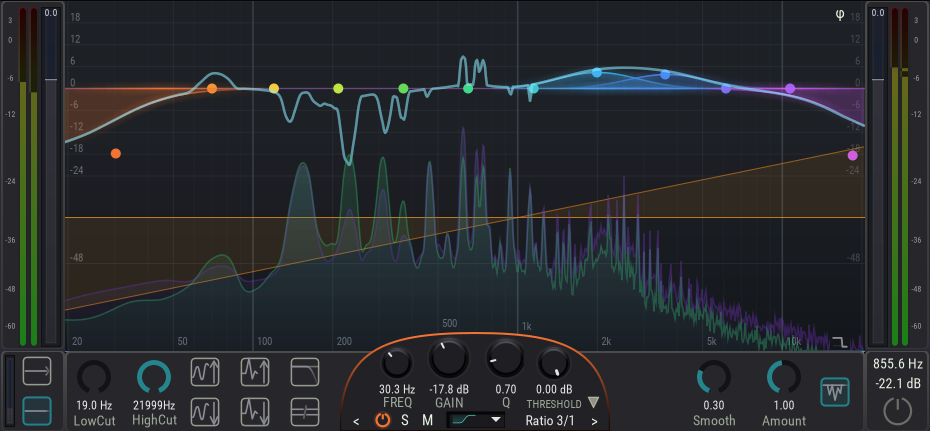Select the orange low-shelf handle near 30 Hz

point(116,154)
